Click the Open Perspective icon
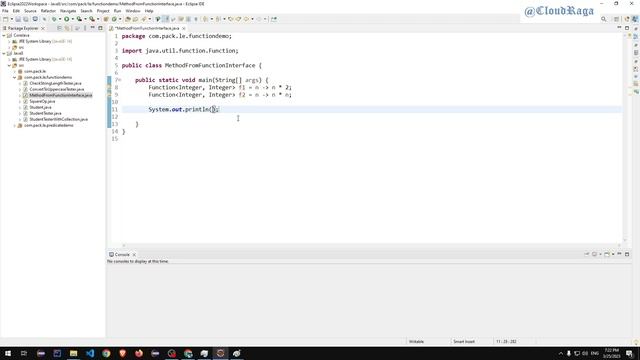Screen dimensions: 640x360 tap(617, 19)
